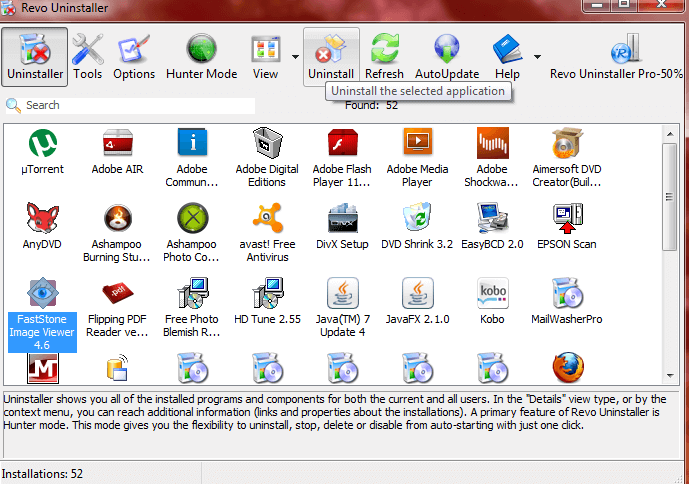
Task: Open the Options dialog
Action: (134, 57)
